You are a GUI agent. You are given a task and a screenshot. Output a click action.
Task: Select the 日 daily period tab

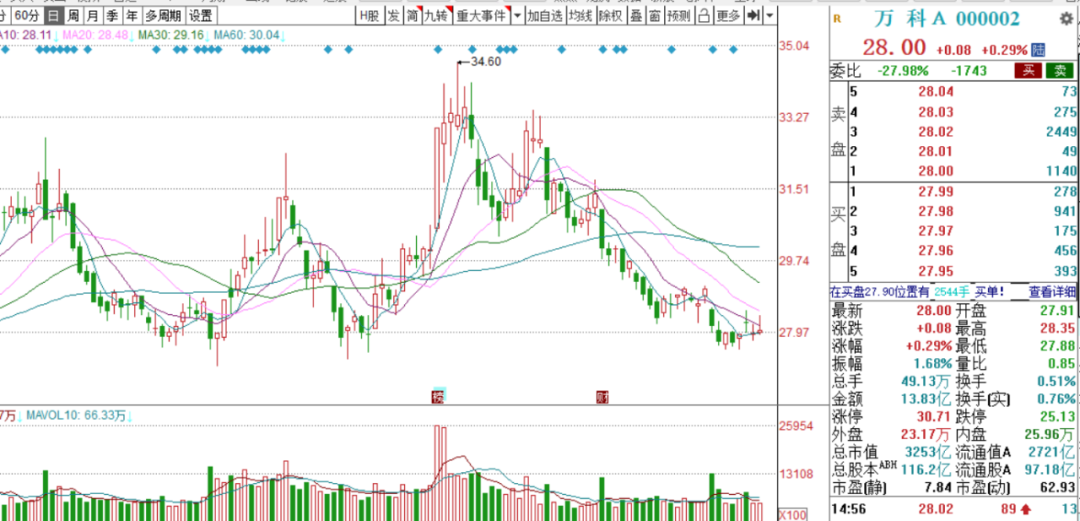point(54,15)
